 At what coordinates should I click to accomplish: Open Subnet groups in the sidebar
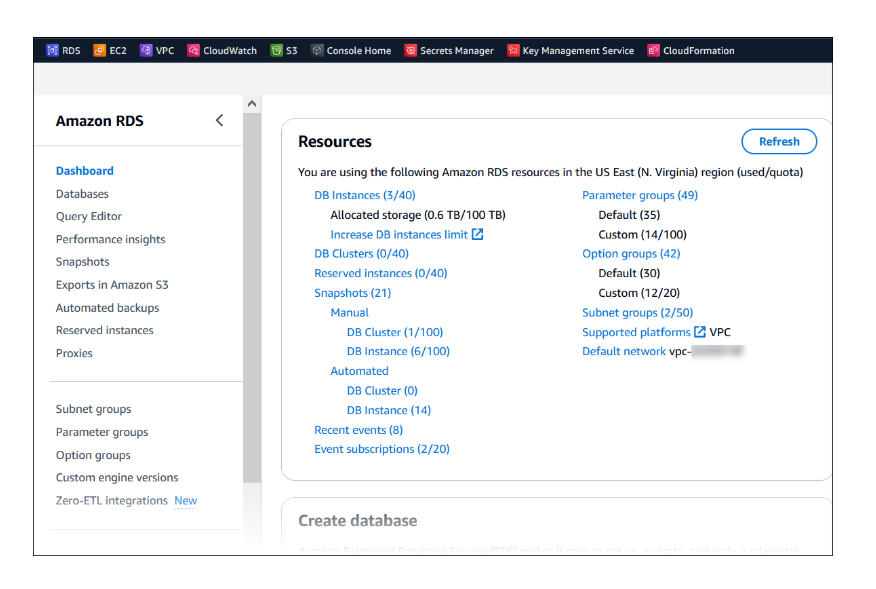tap(93, 409)
